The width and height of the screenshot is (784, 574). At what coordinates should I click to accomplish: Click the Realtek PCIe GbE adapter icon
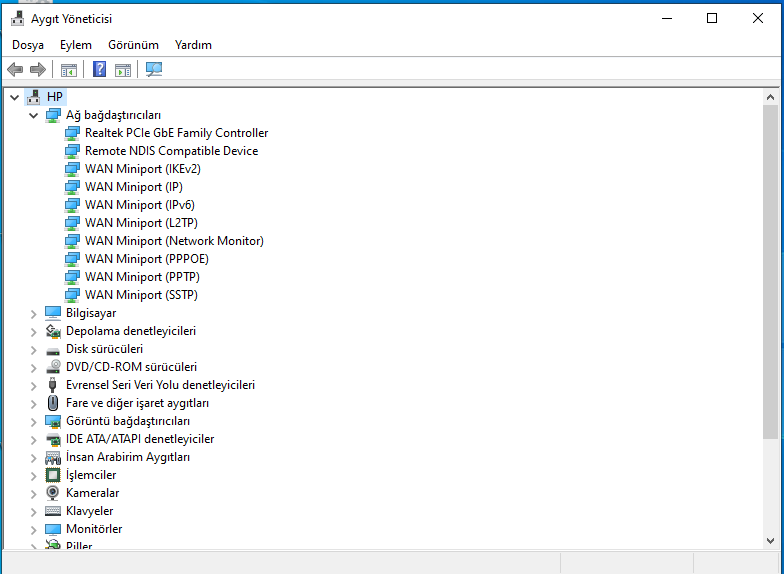pos(72,133)
